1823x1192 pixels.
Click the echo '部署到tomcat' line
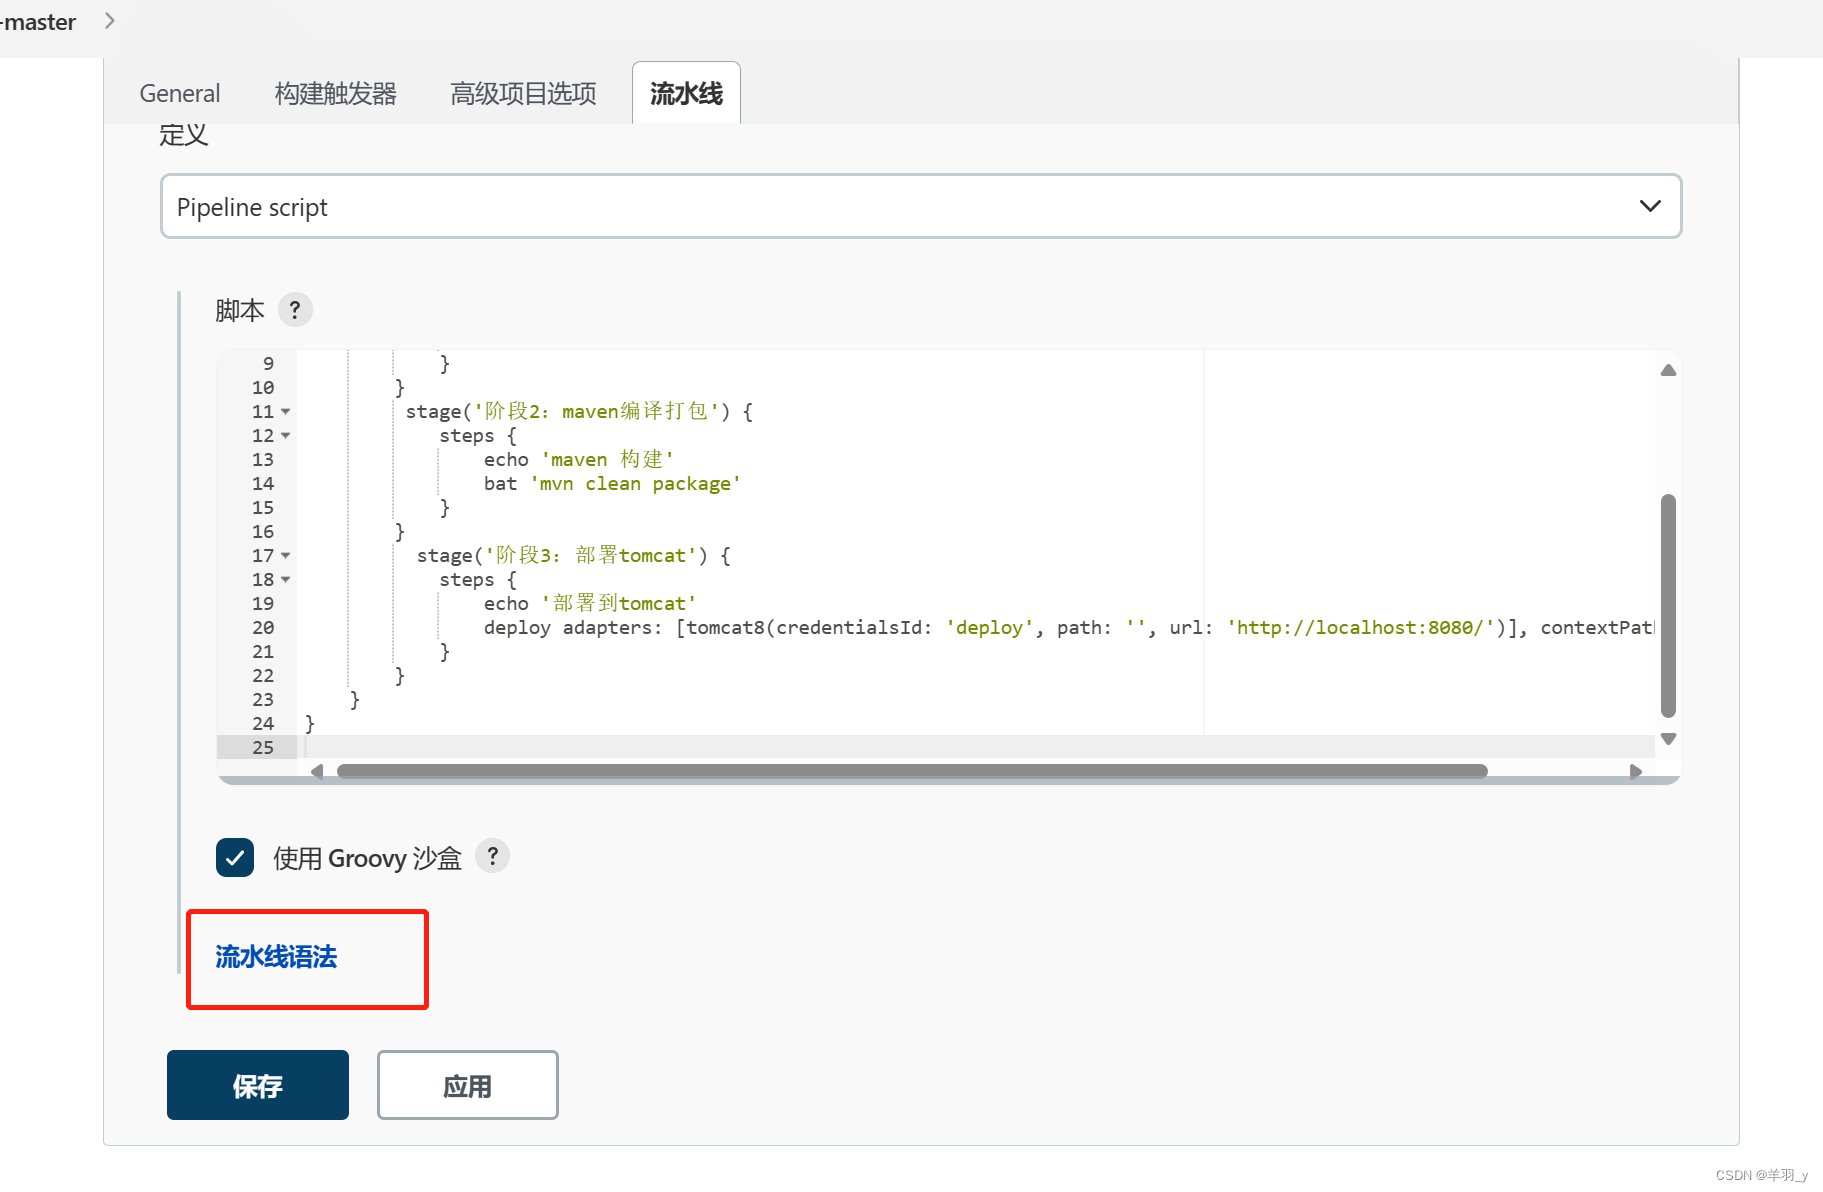[590, 604]
